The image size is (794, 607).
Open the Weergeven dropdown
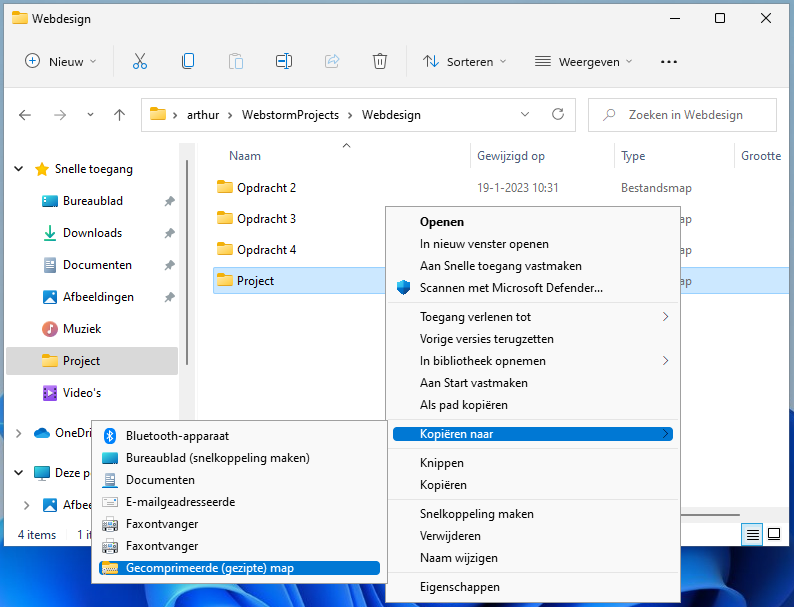tap(584, 61)
